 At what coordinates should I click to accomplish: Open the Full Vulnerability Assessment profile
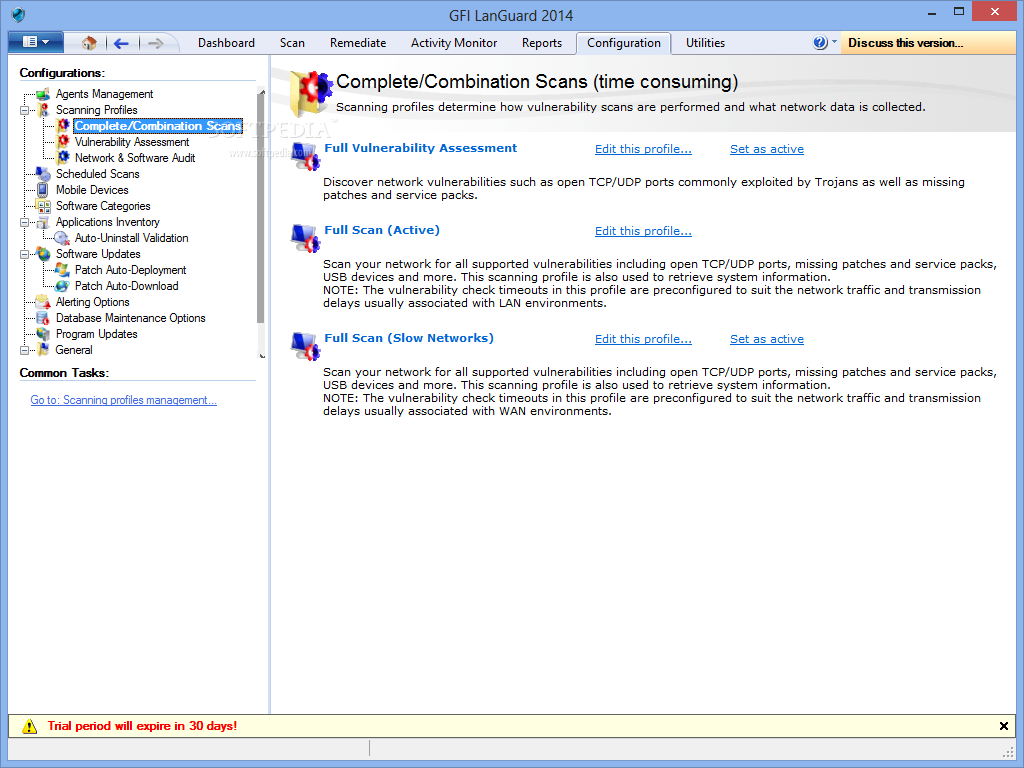click(x=420, y=148)
